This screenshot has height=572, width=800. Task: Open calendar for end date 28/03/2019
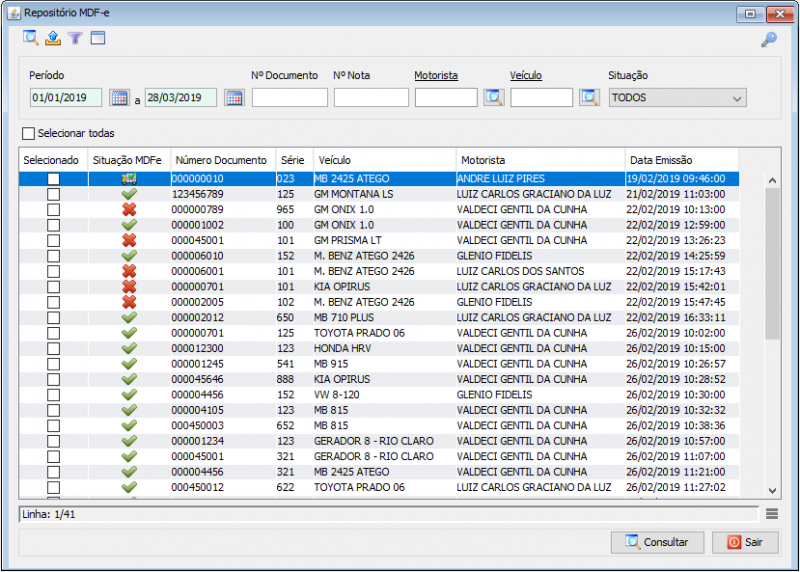click(x=234, y=97)
